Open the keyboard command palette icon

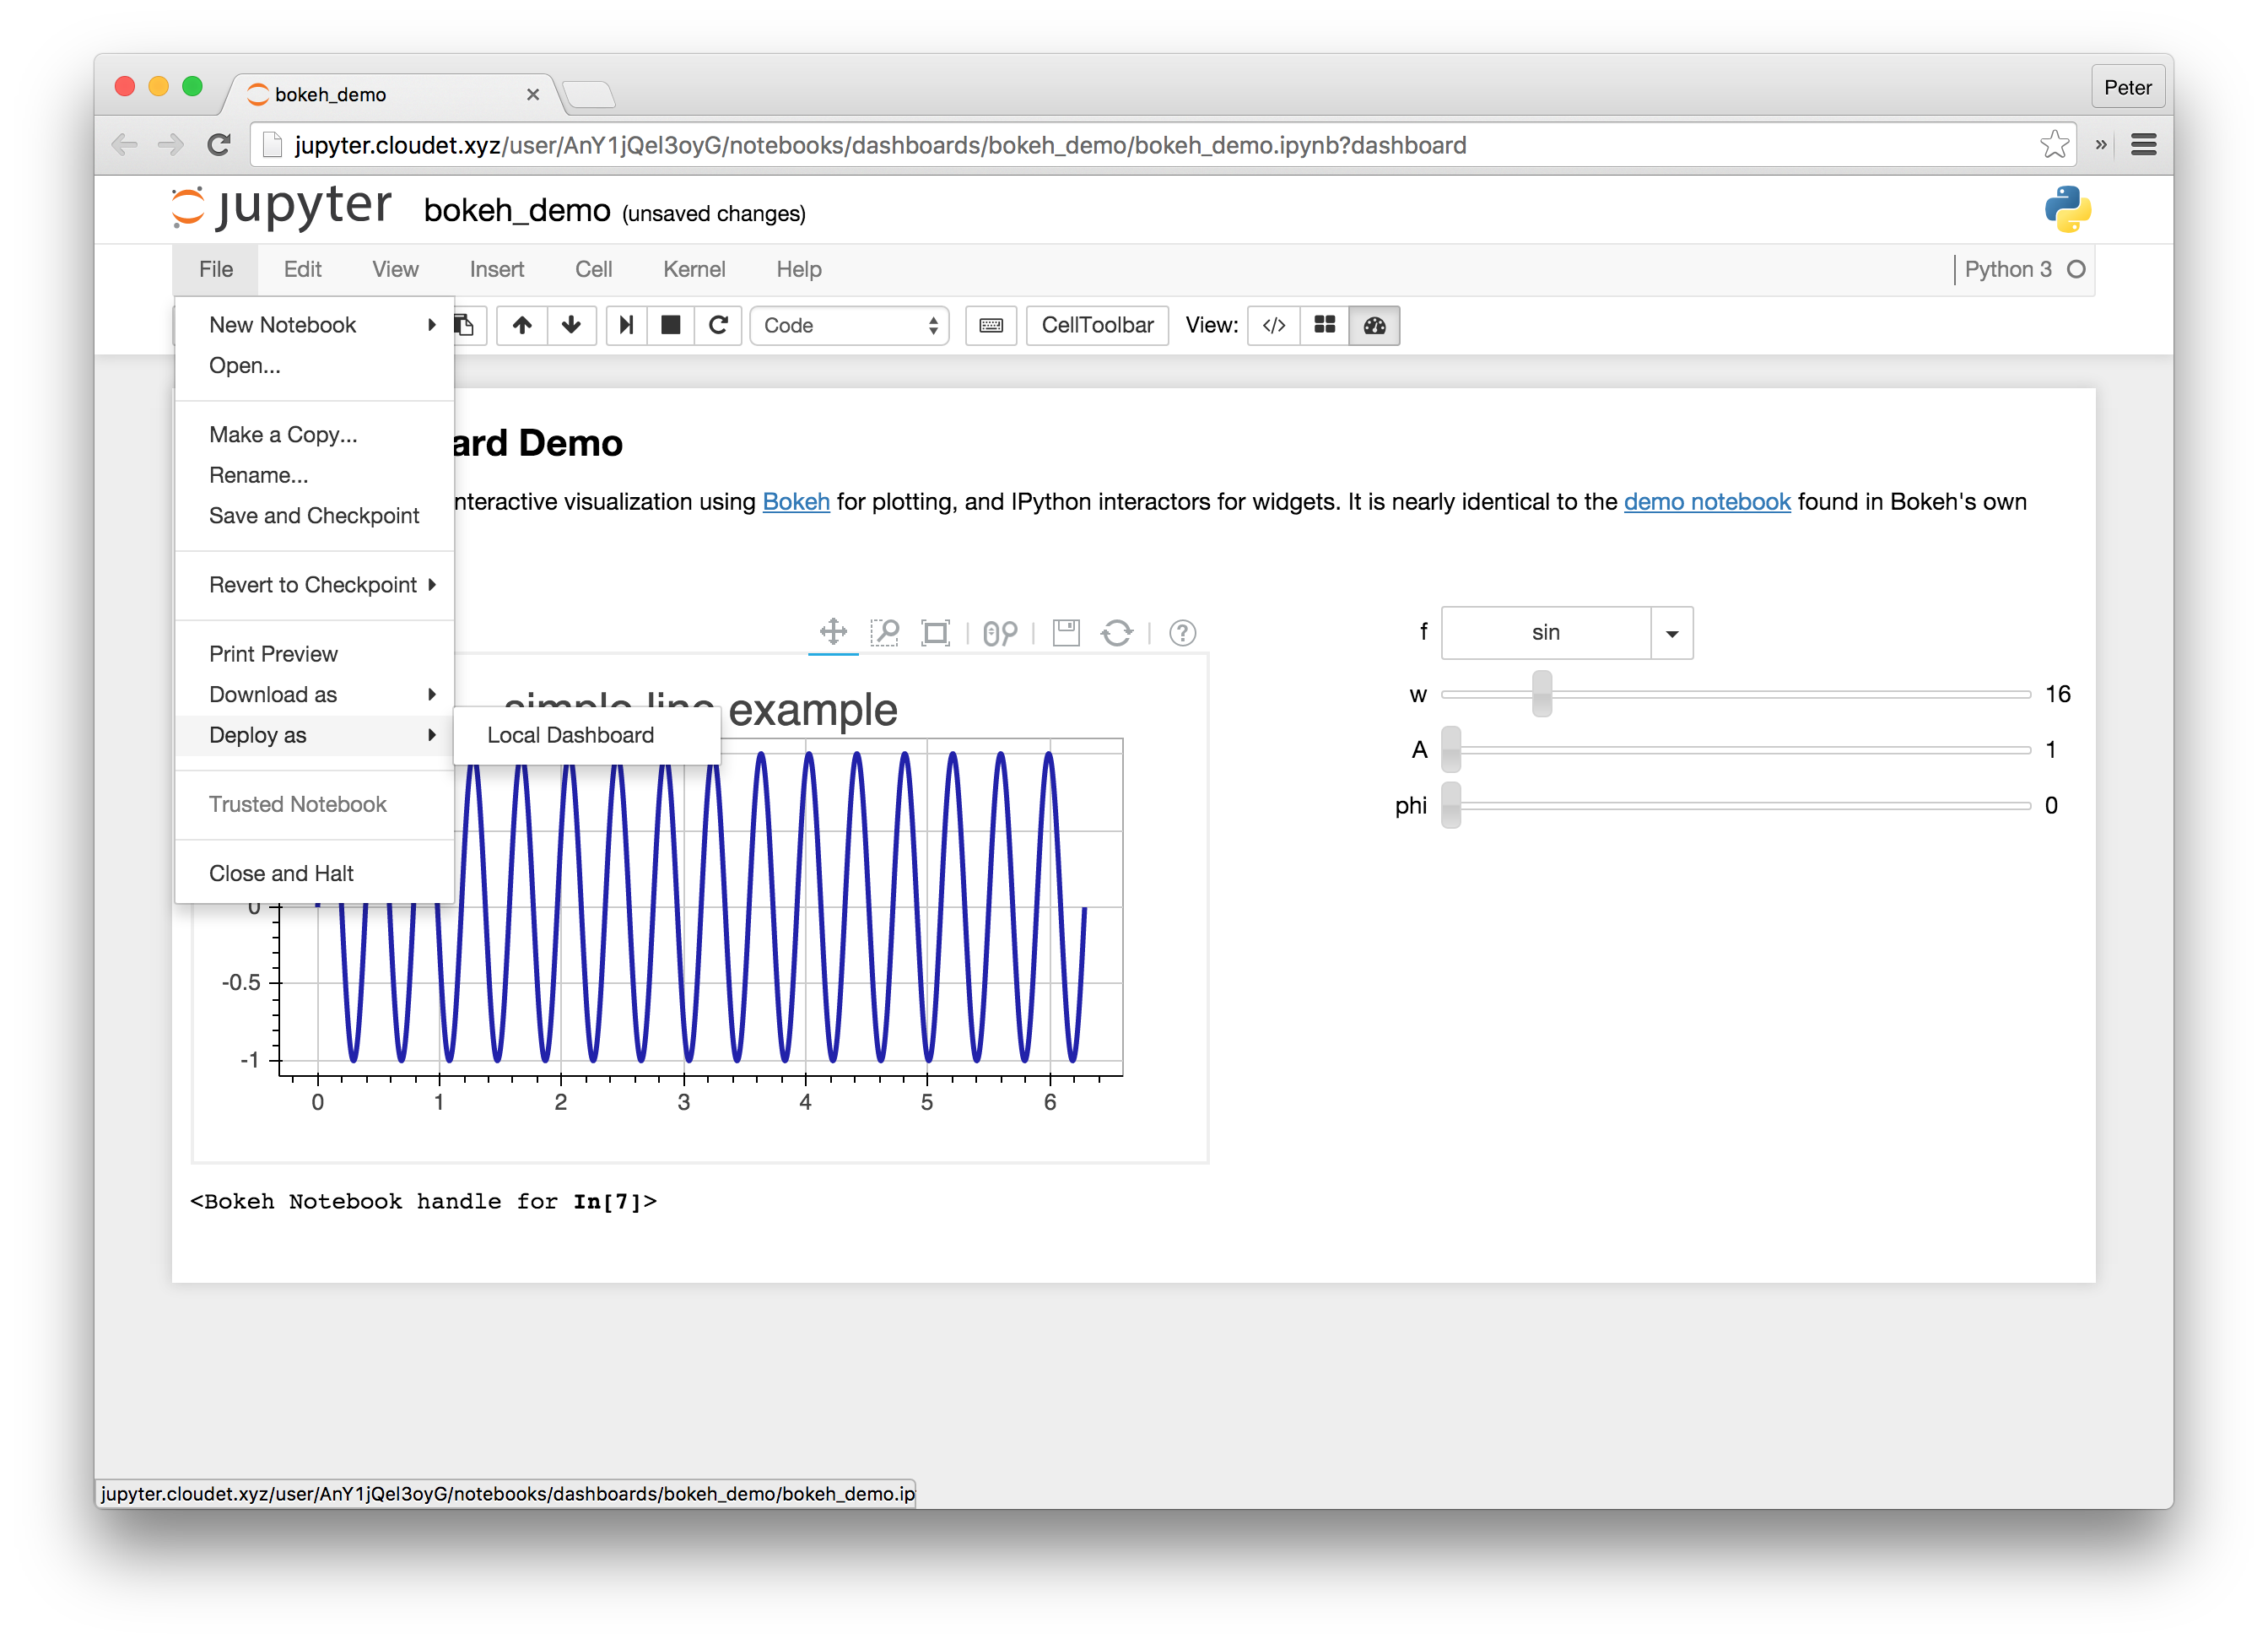click(x=990, y=325)
